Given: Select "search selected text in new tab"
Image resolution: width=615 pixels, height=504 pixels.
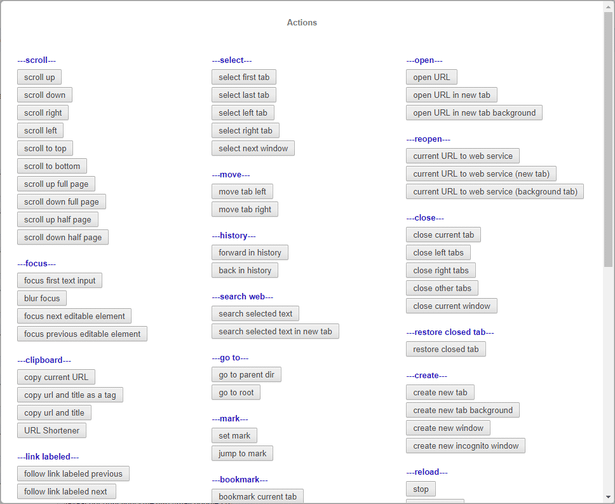Looking at the screenshot, I should [276, 331].
